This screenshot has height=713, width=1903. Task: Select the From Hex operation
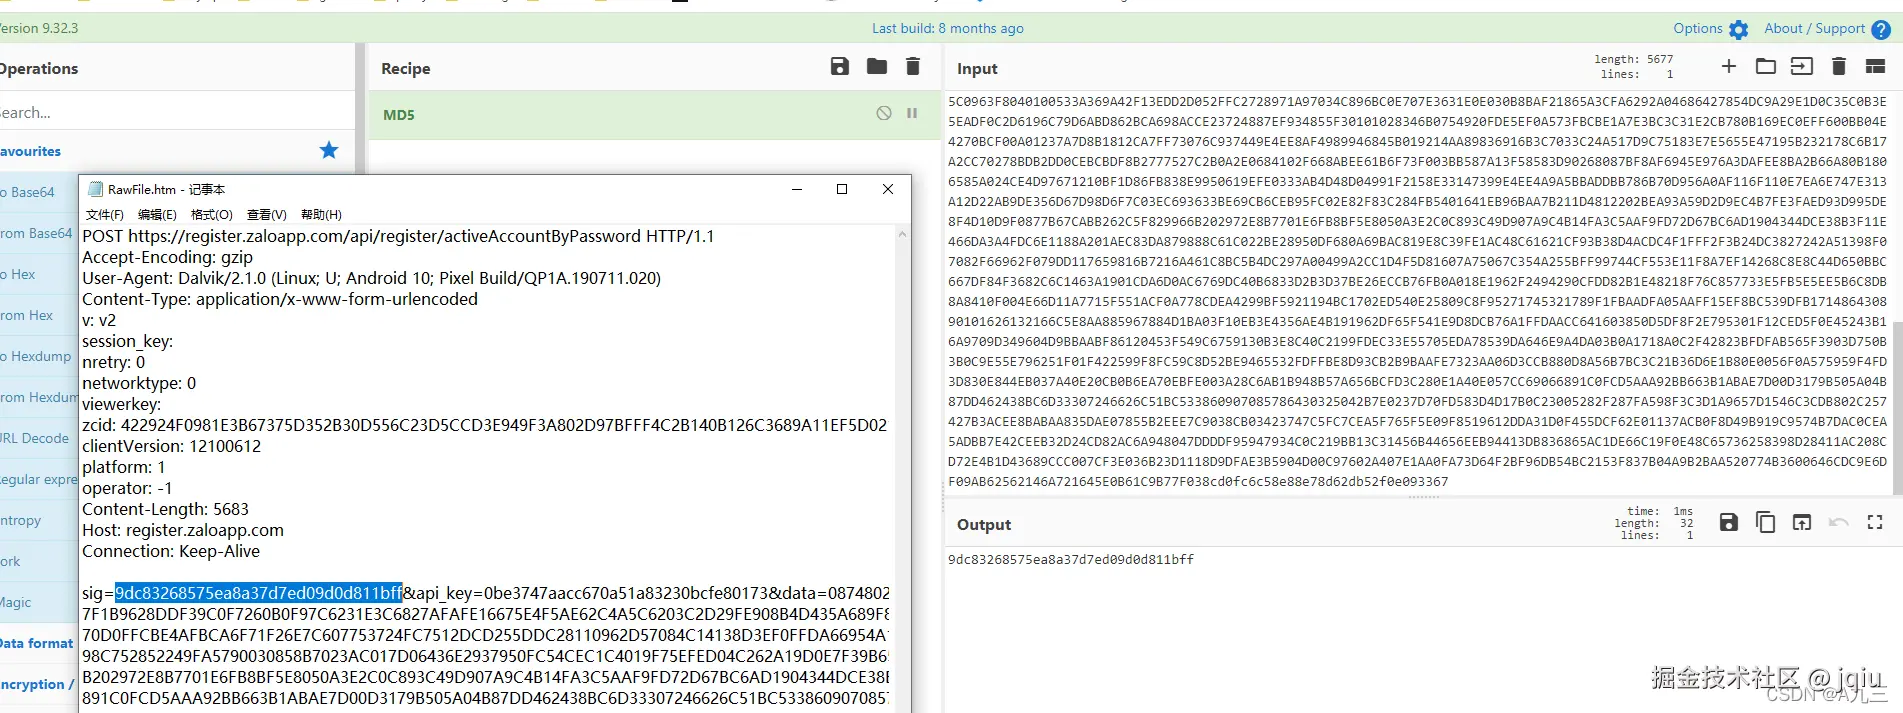tap(27, 315)
